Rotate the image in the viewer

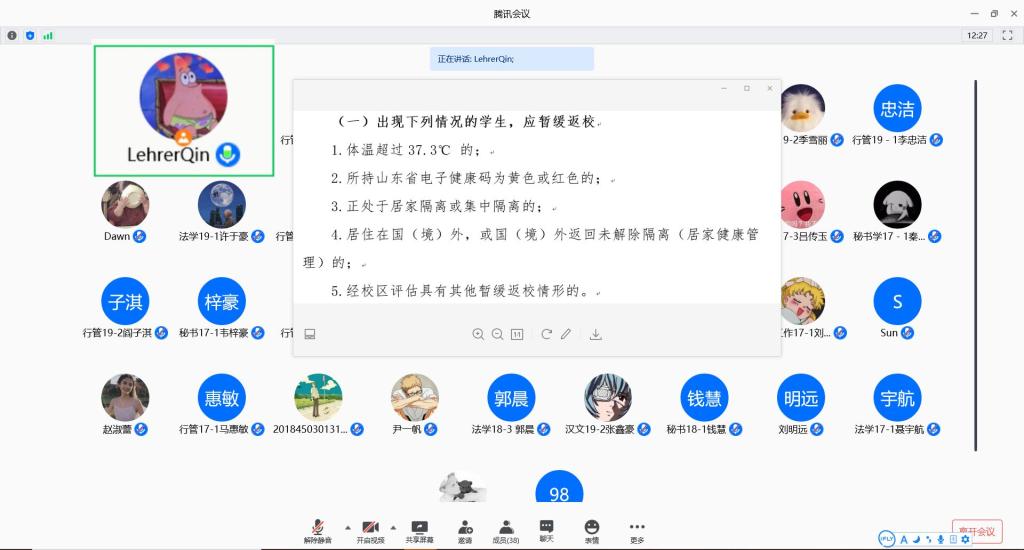click(546, 334)
